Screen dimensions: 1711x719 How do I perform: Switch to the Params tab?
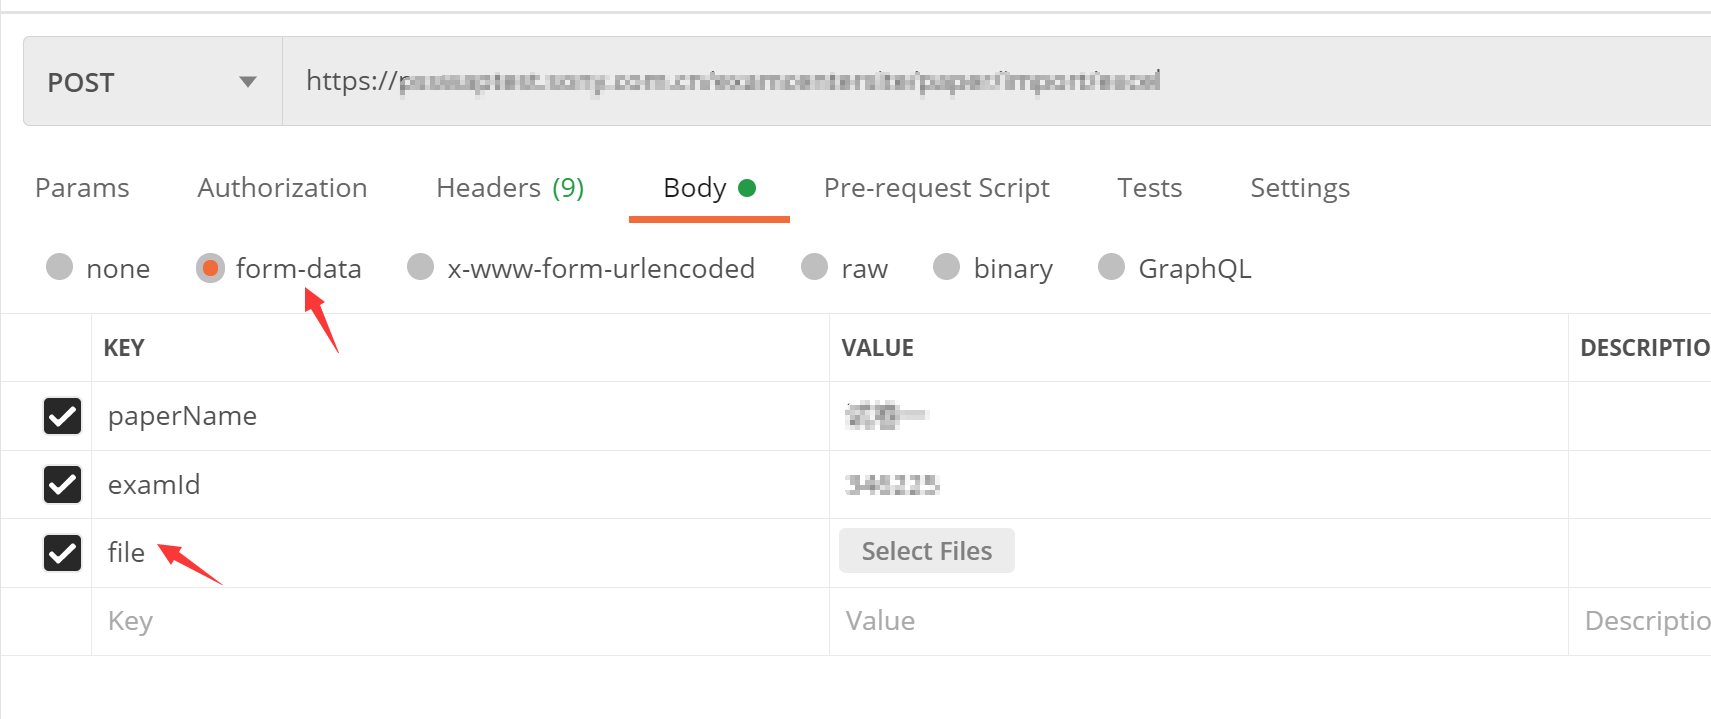point(82,188)
